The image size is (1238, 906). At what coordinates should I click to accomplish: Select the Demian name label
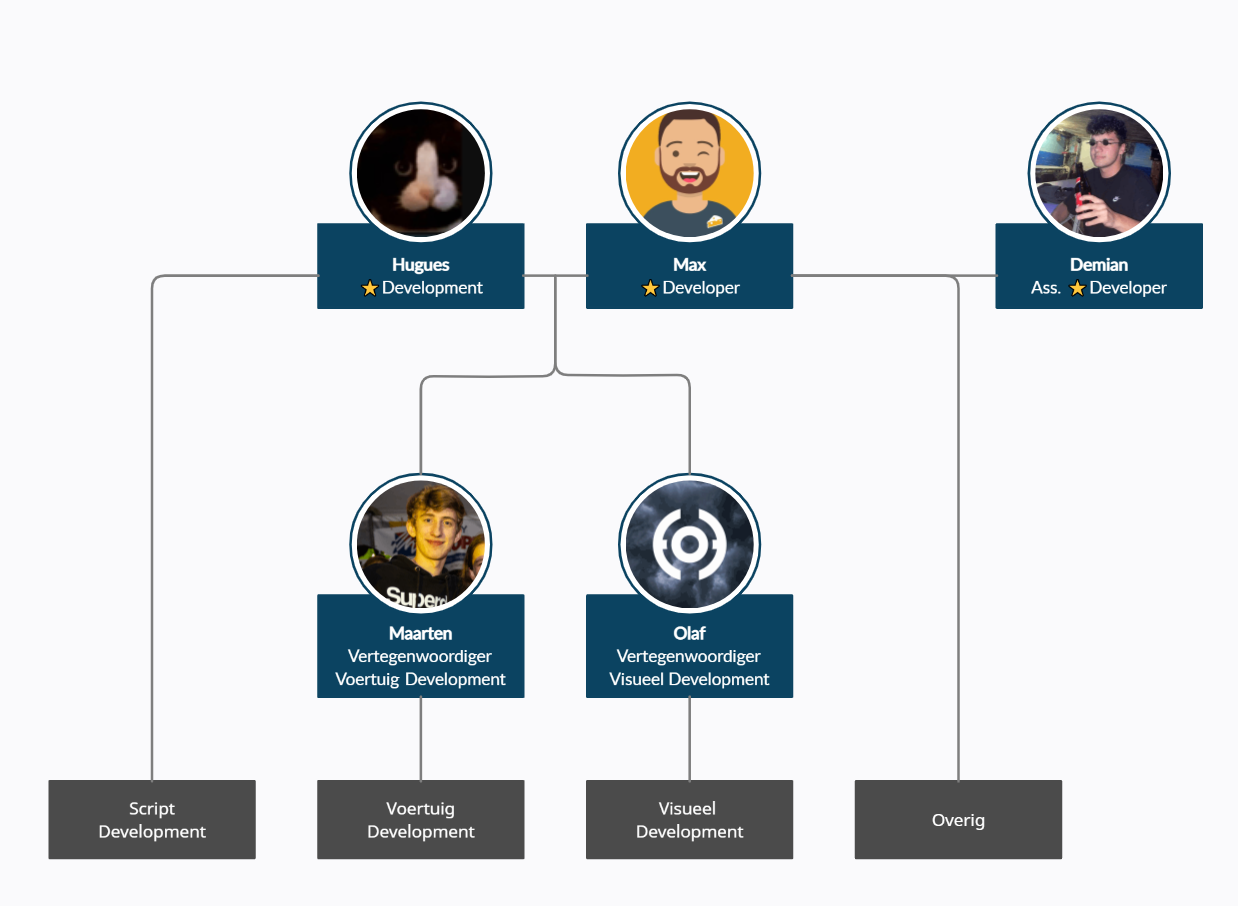click(x=1098, y=265)
